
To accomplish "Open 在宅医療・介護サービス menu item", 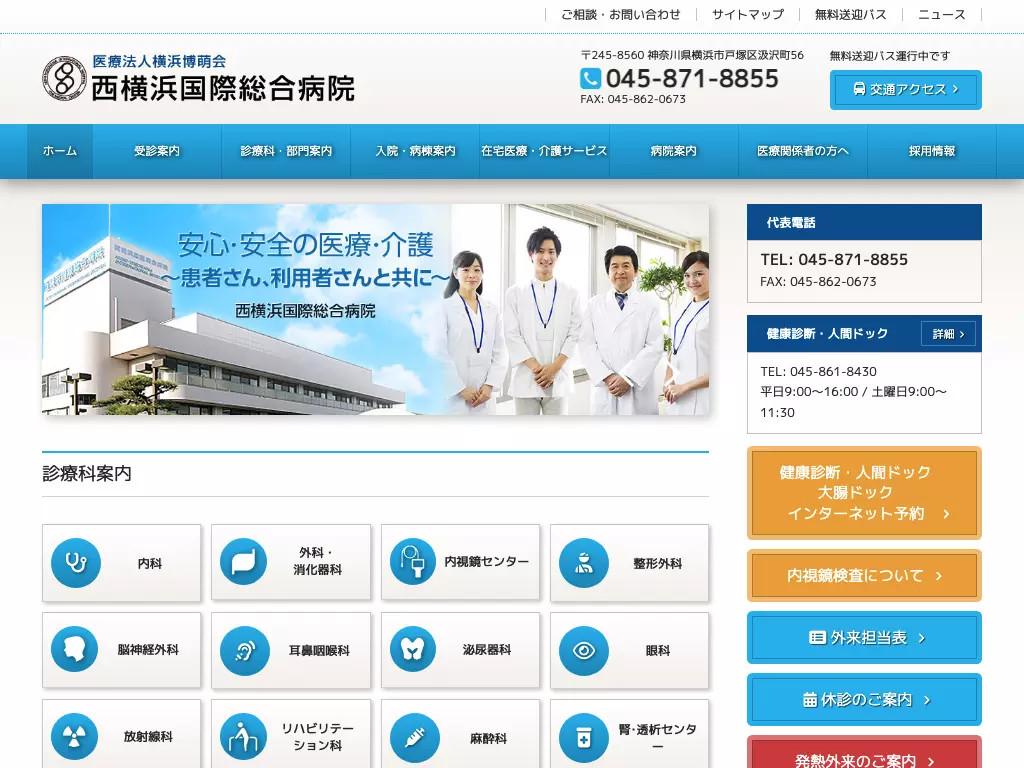I will tap(544, 151).
